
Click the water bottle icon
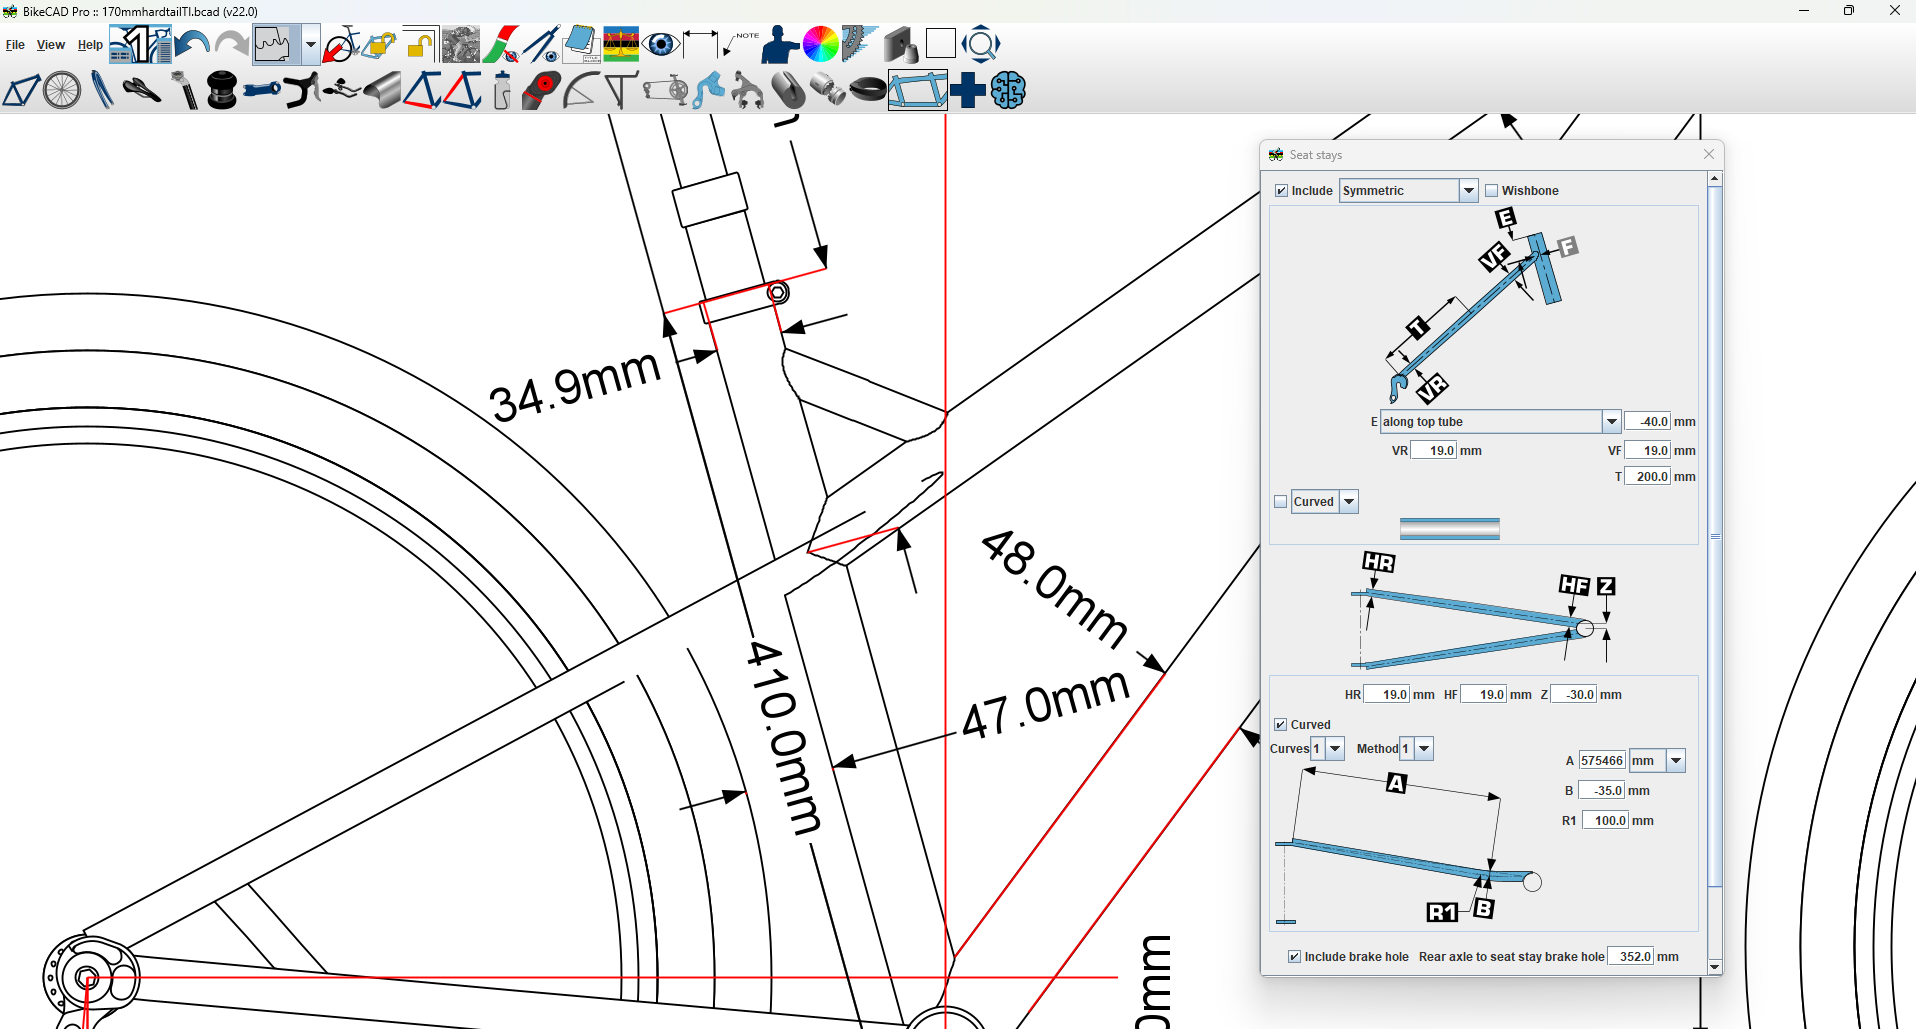point(502,91)
